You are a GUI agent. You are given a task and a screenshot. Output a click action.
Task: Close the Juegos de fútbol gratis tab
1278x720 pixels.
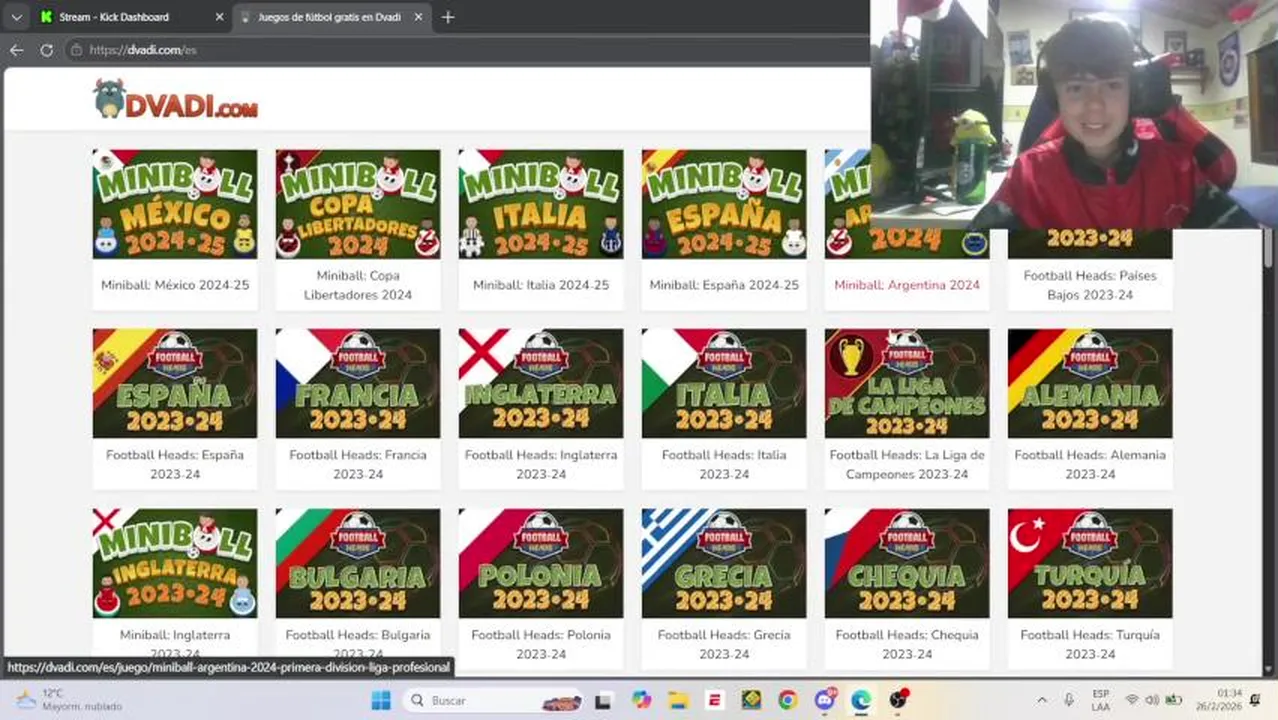coord(418,17)
